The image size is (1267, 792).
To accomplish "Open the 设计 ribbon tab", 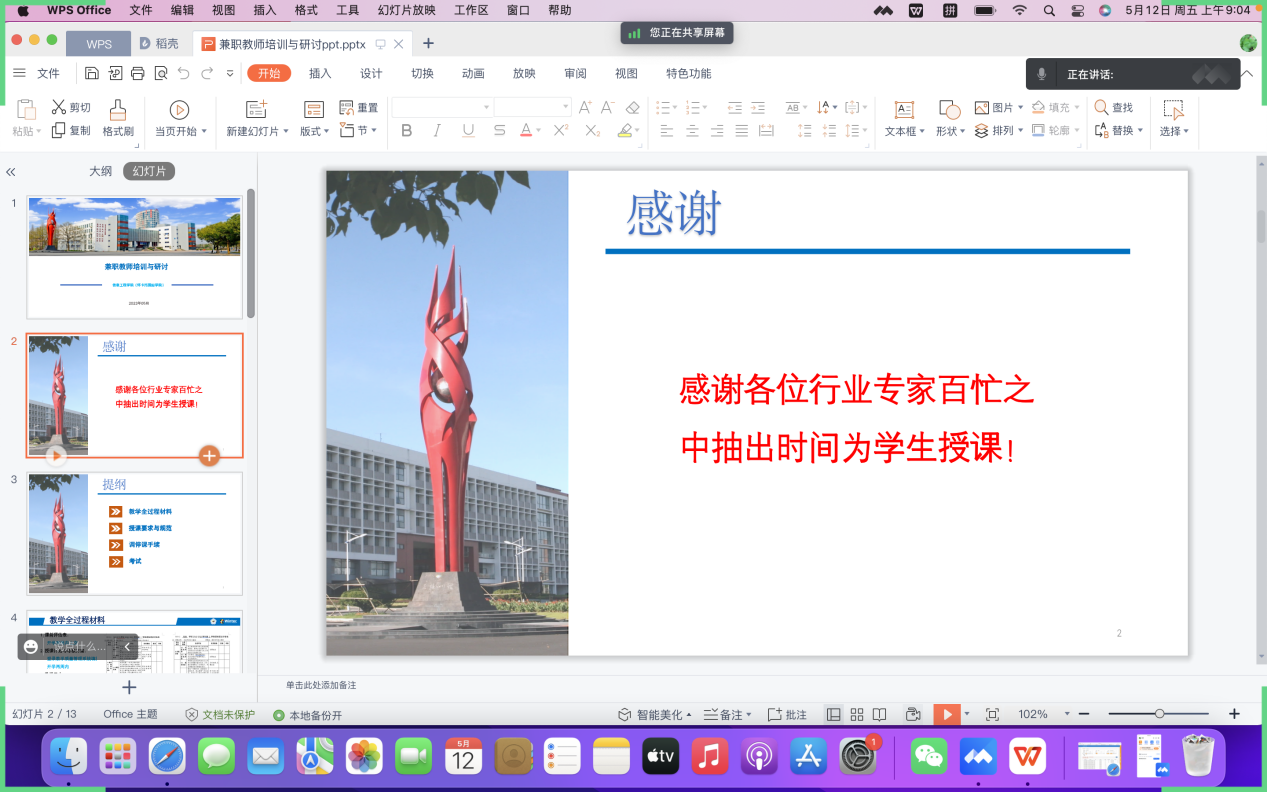I will 371,73.
